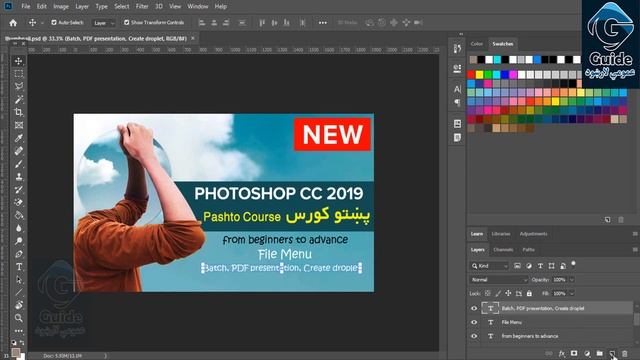The width and height of the screenshot is (640, 360).
Task: Toggle lock transparent pixels
Action: tap(488, 293)
